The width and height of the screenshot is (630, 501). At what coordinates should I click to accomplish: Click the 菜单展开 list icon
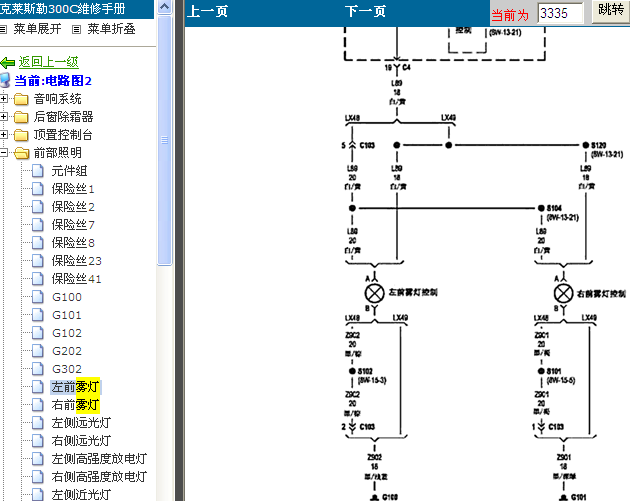[x=3, y=29]
